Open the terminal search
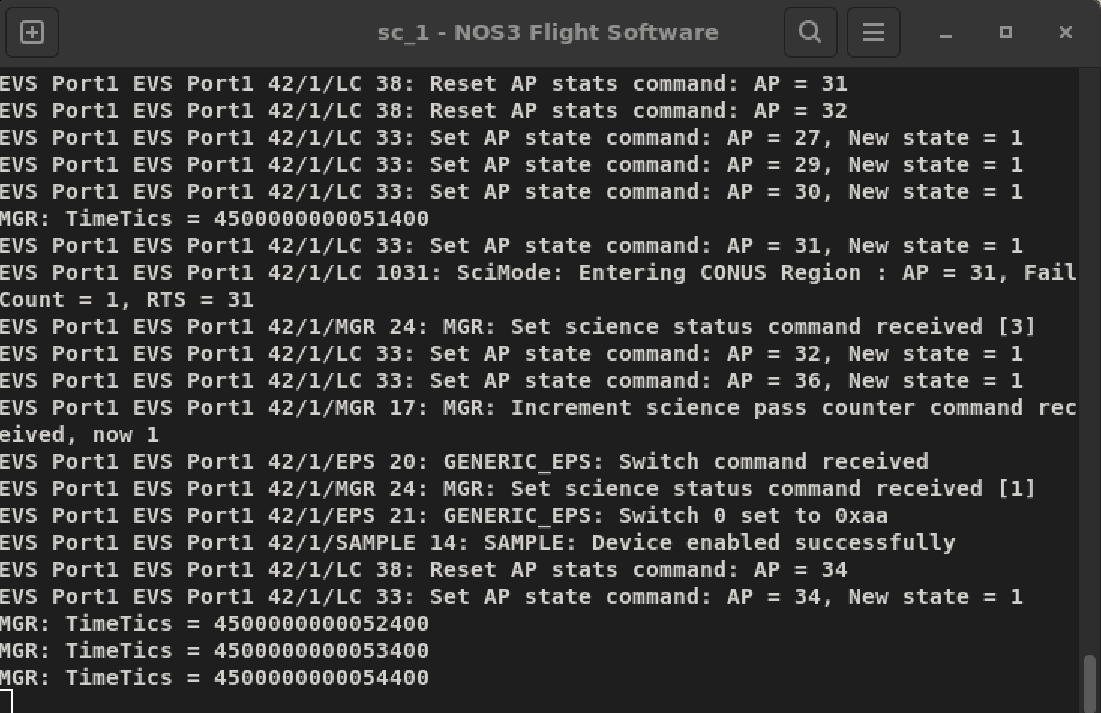Viewport: 1101px width, 713px height. 810,32
